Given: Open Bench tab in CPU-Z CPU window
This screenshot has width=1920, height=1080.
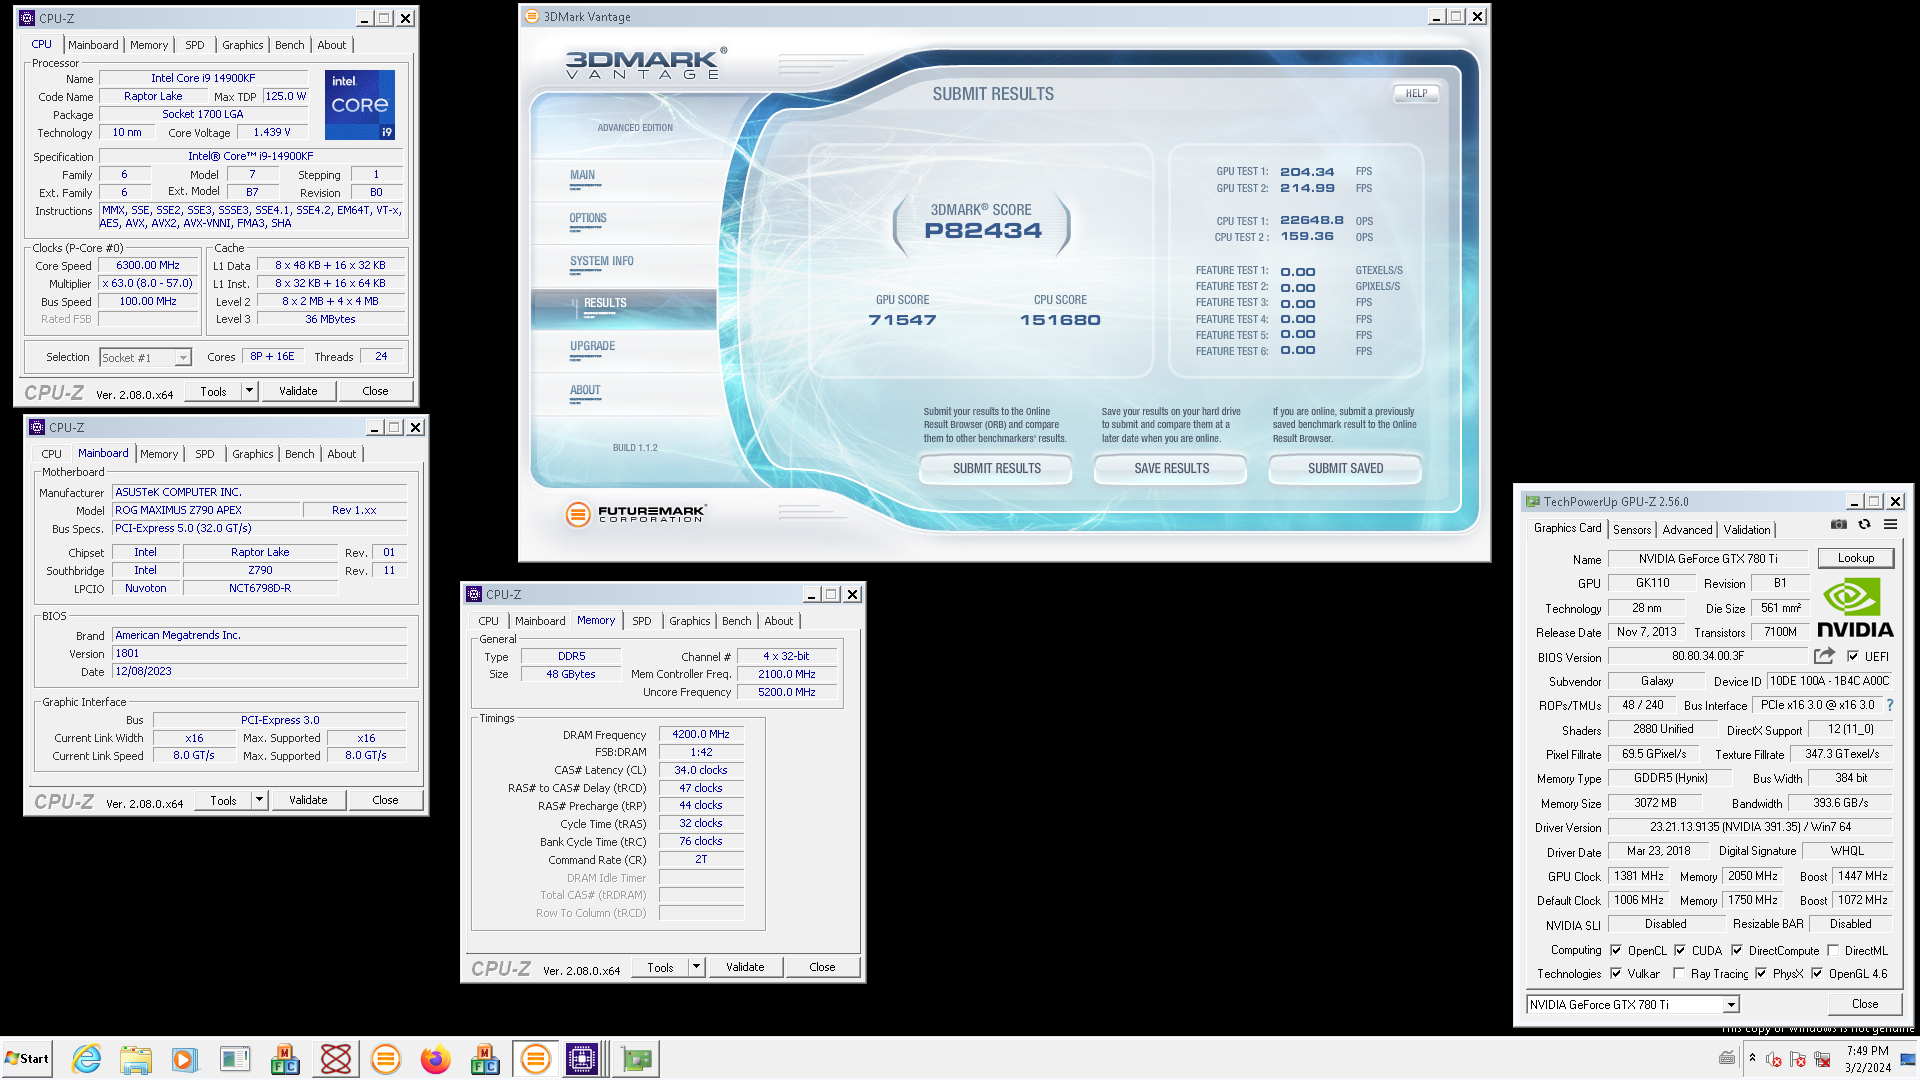Looking at the screenshot, I should pyautogui.click(x=290, y=45).
